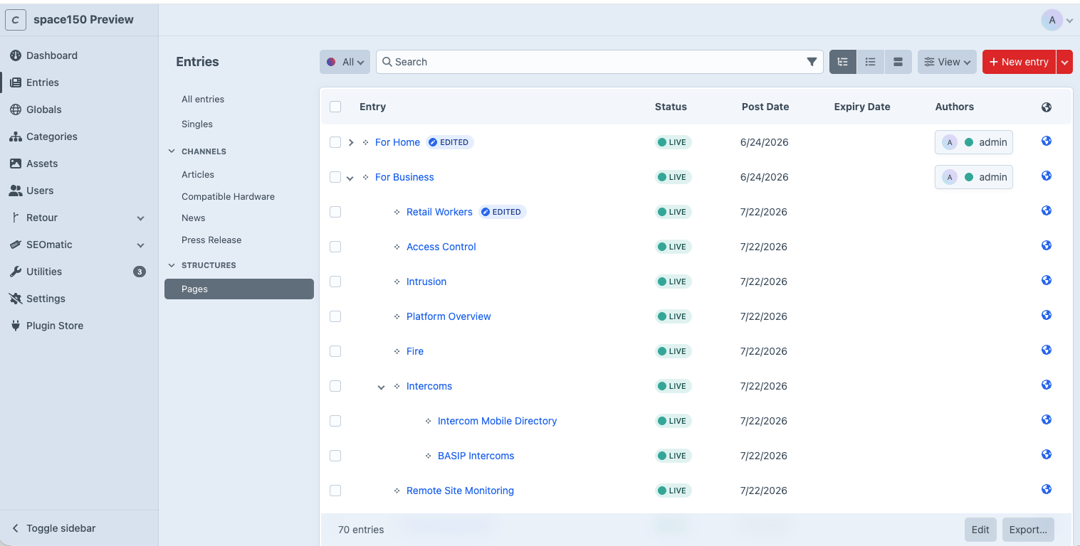Expand the SEOmatic sidebar submenu
Image resolution: width=1080 pixels, height=546 pixels.
[x=141, y=245]
